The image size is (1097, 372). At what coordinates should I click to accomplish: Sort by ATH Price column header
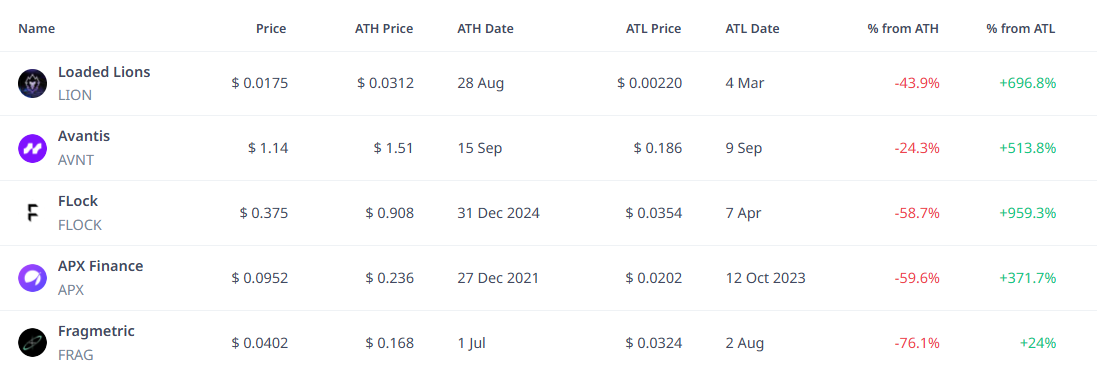[x=383, y=29]
